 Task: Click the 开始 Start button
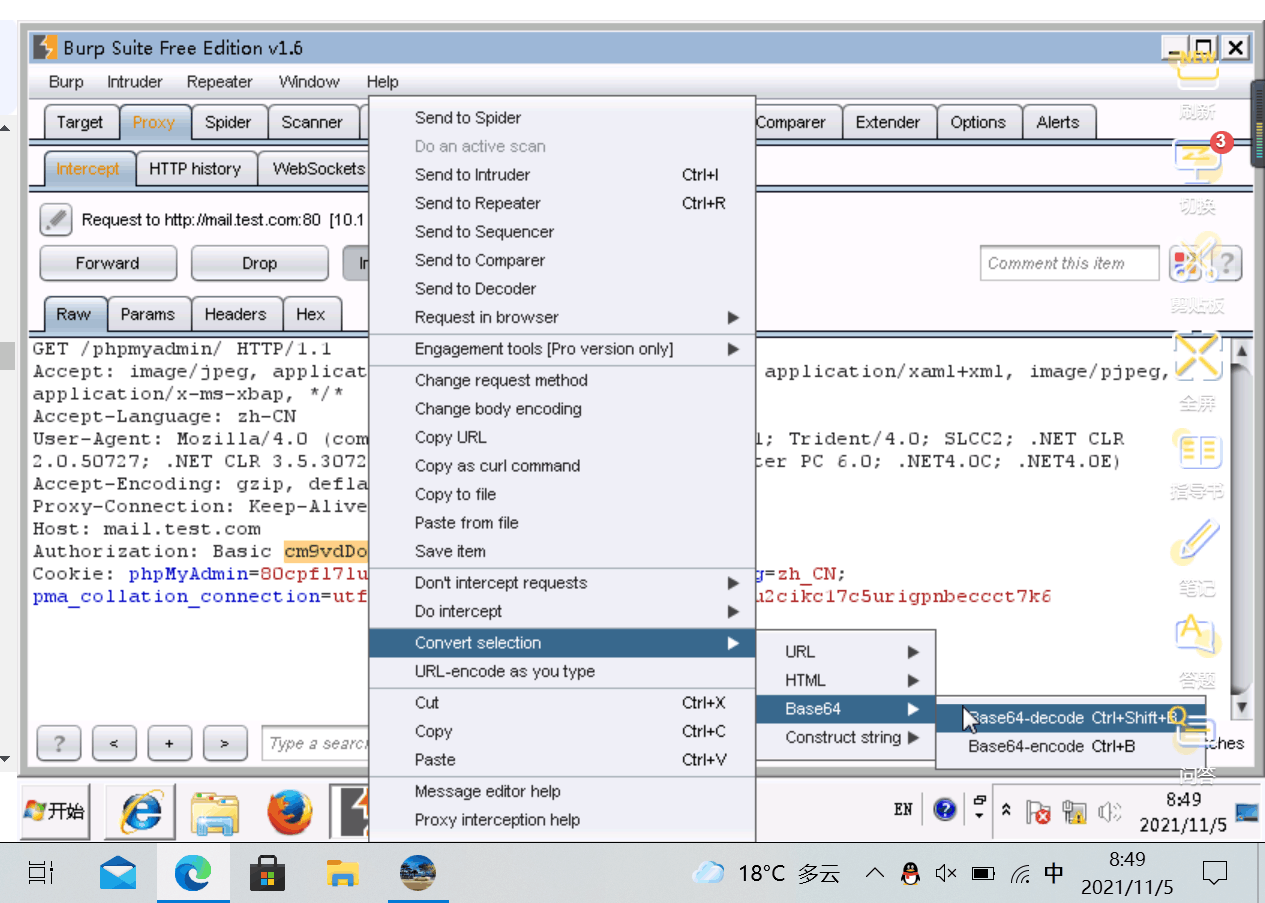(55, 811)
